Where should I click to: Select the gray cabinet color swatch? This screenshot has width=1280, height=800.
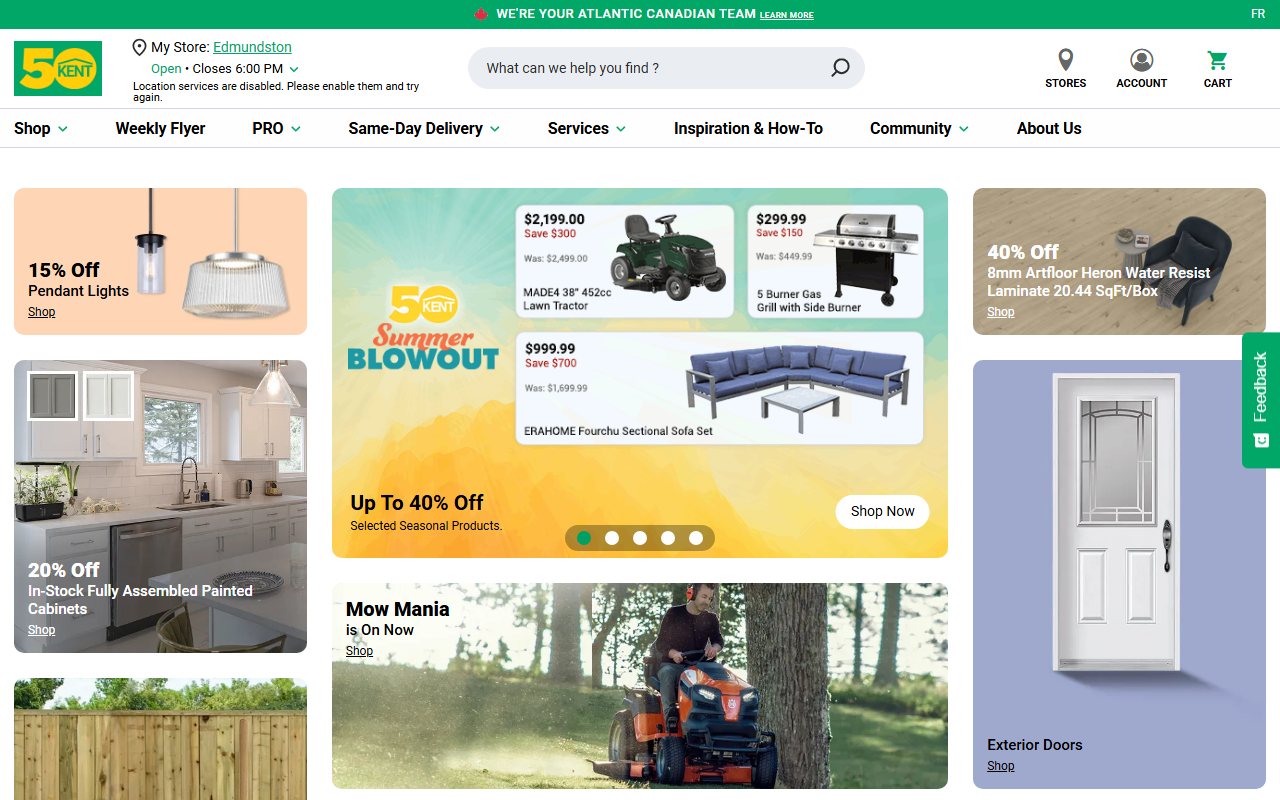coord(52,396)
